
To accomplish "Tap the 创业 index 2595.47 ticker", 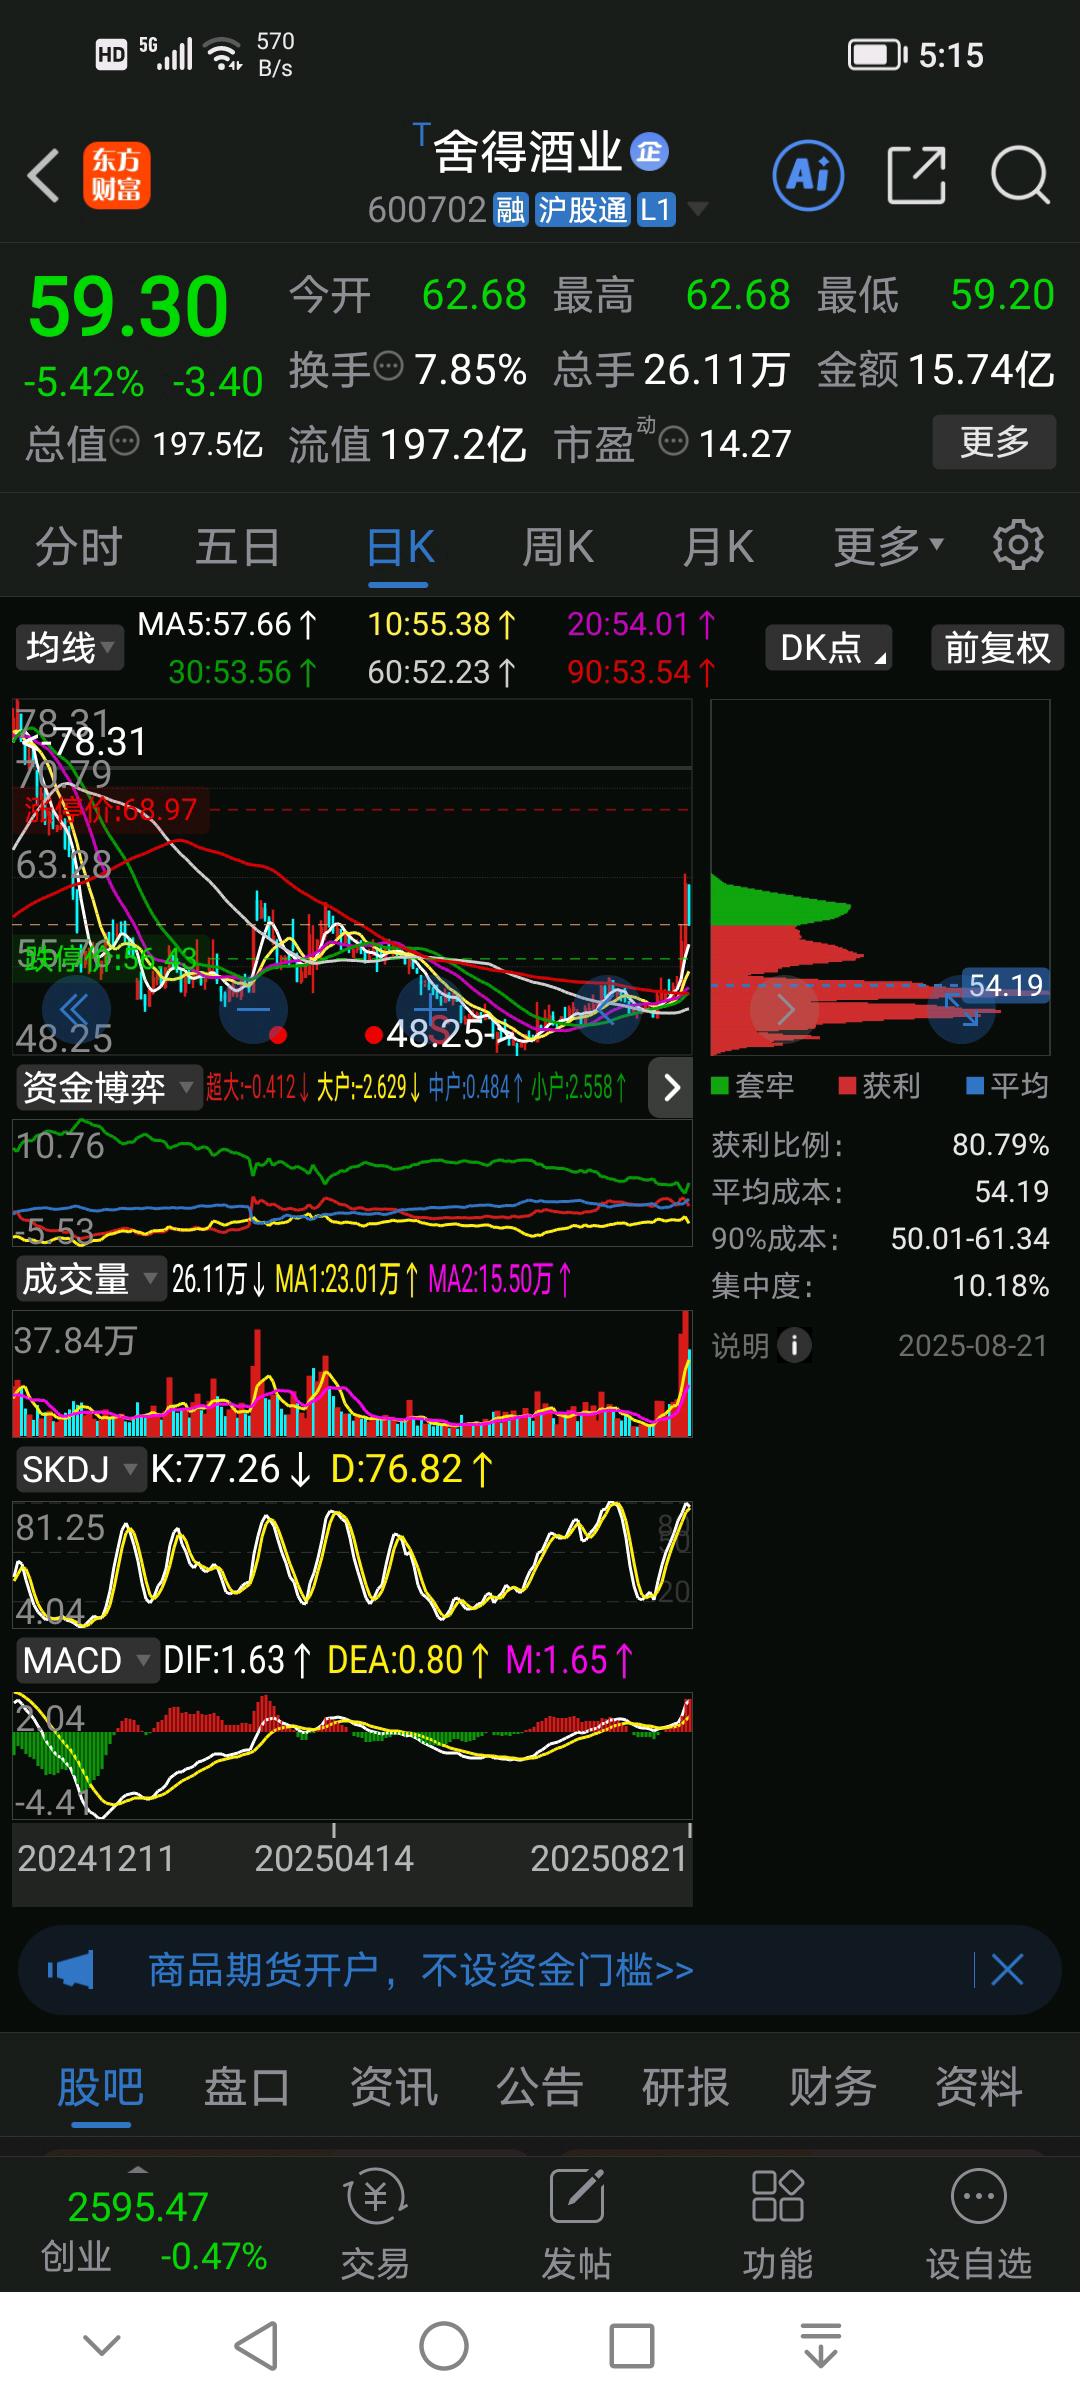I will [x=153, y=2230].
